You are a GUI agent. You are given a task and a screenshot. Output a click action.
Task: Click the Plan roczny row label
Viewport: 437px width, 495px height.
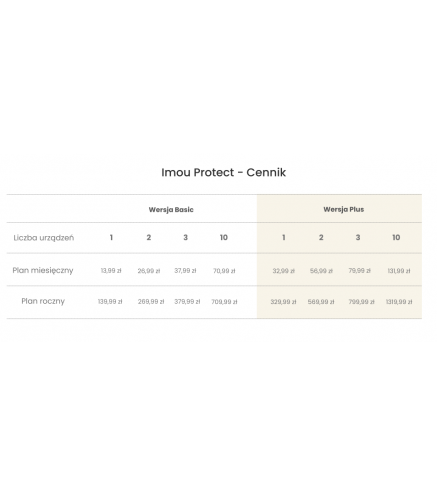point(43,301)
